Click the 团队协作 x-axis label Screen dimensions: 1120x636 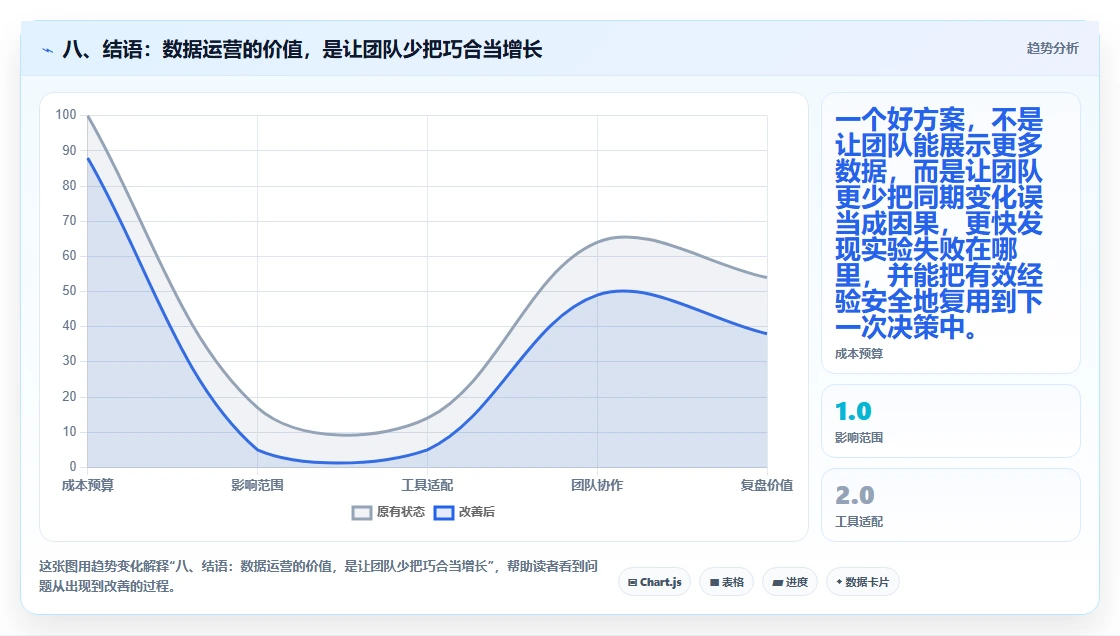tap(597, 485)
